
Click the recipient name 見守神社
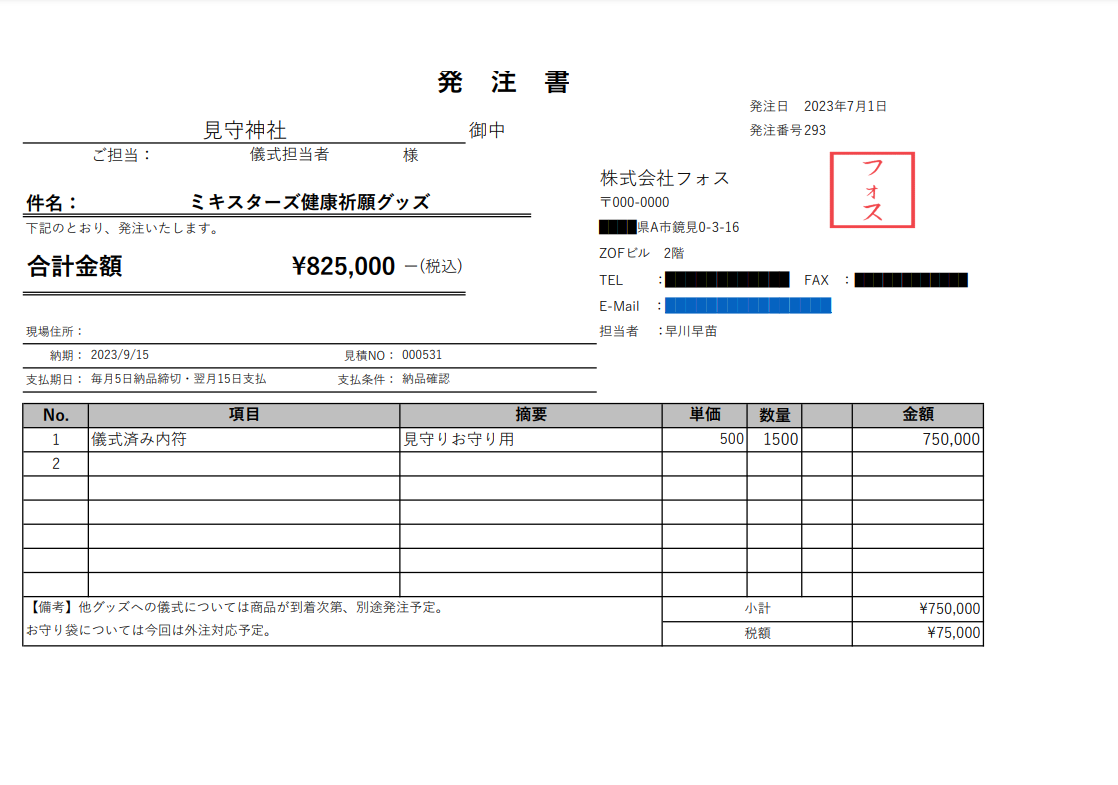(245, 130)
